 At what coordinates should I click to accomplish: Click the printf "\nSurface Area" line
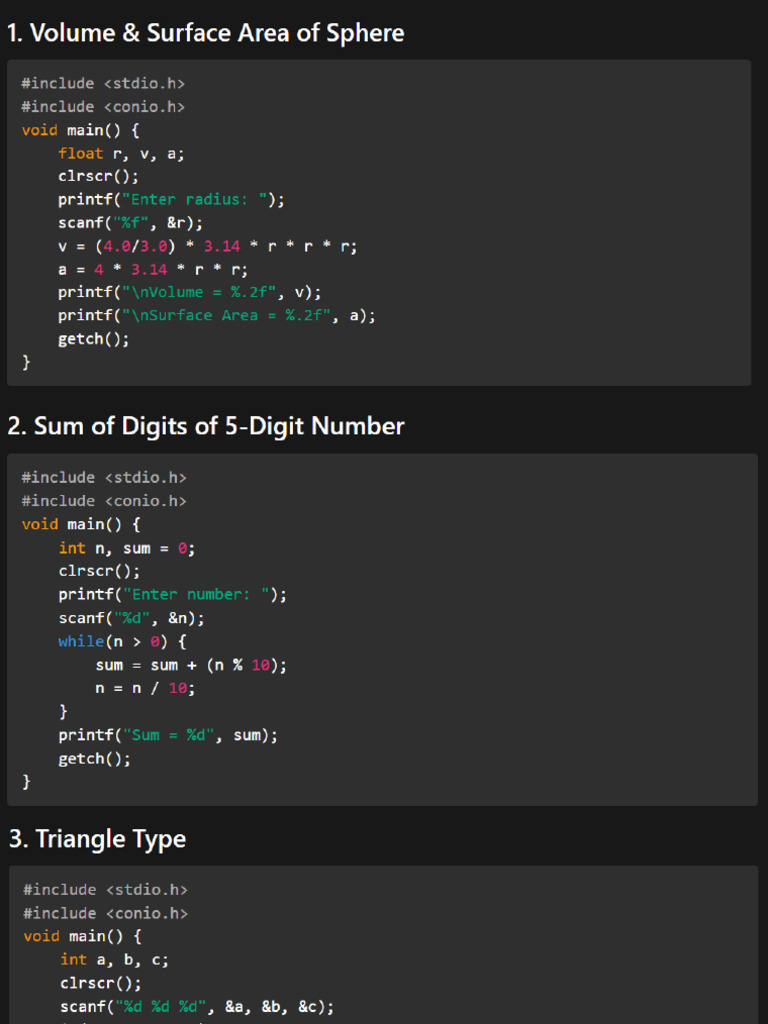(x=217, y=316)
